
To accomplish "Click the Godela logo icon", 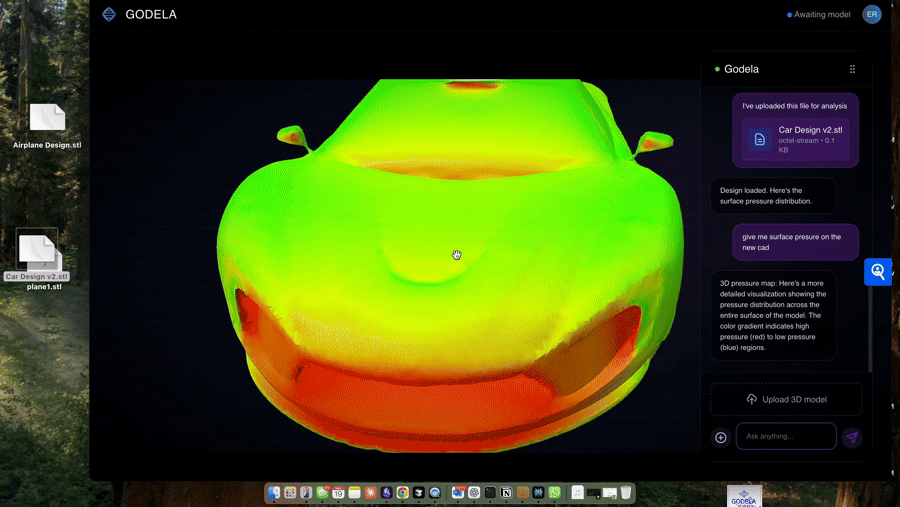I will click(x=109, y=14).
